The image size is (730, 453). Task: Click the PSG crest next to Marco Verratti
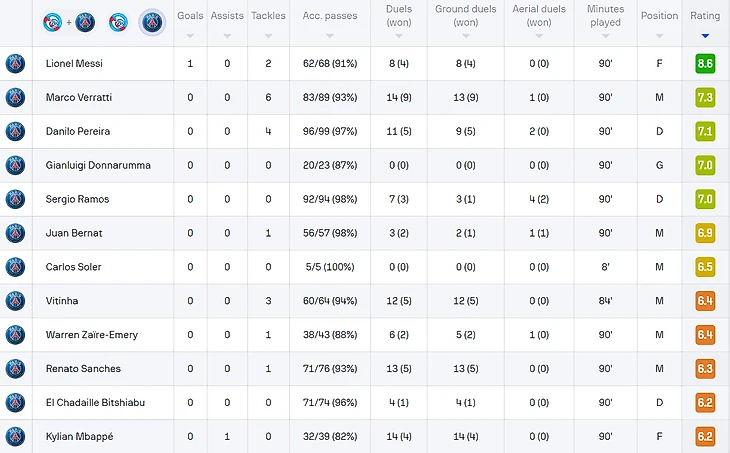coord(15,98)
